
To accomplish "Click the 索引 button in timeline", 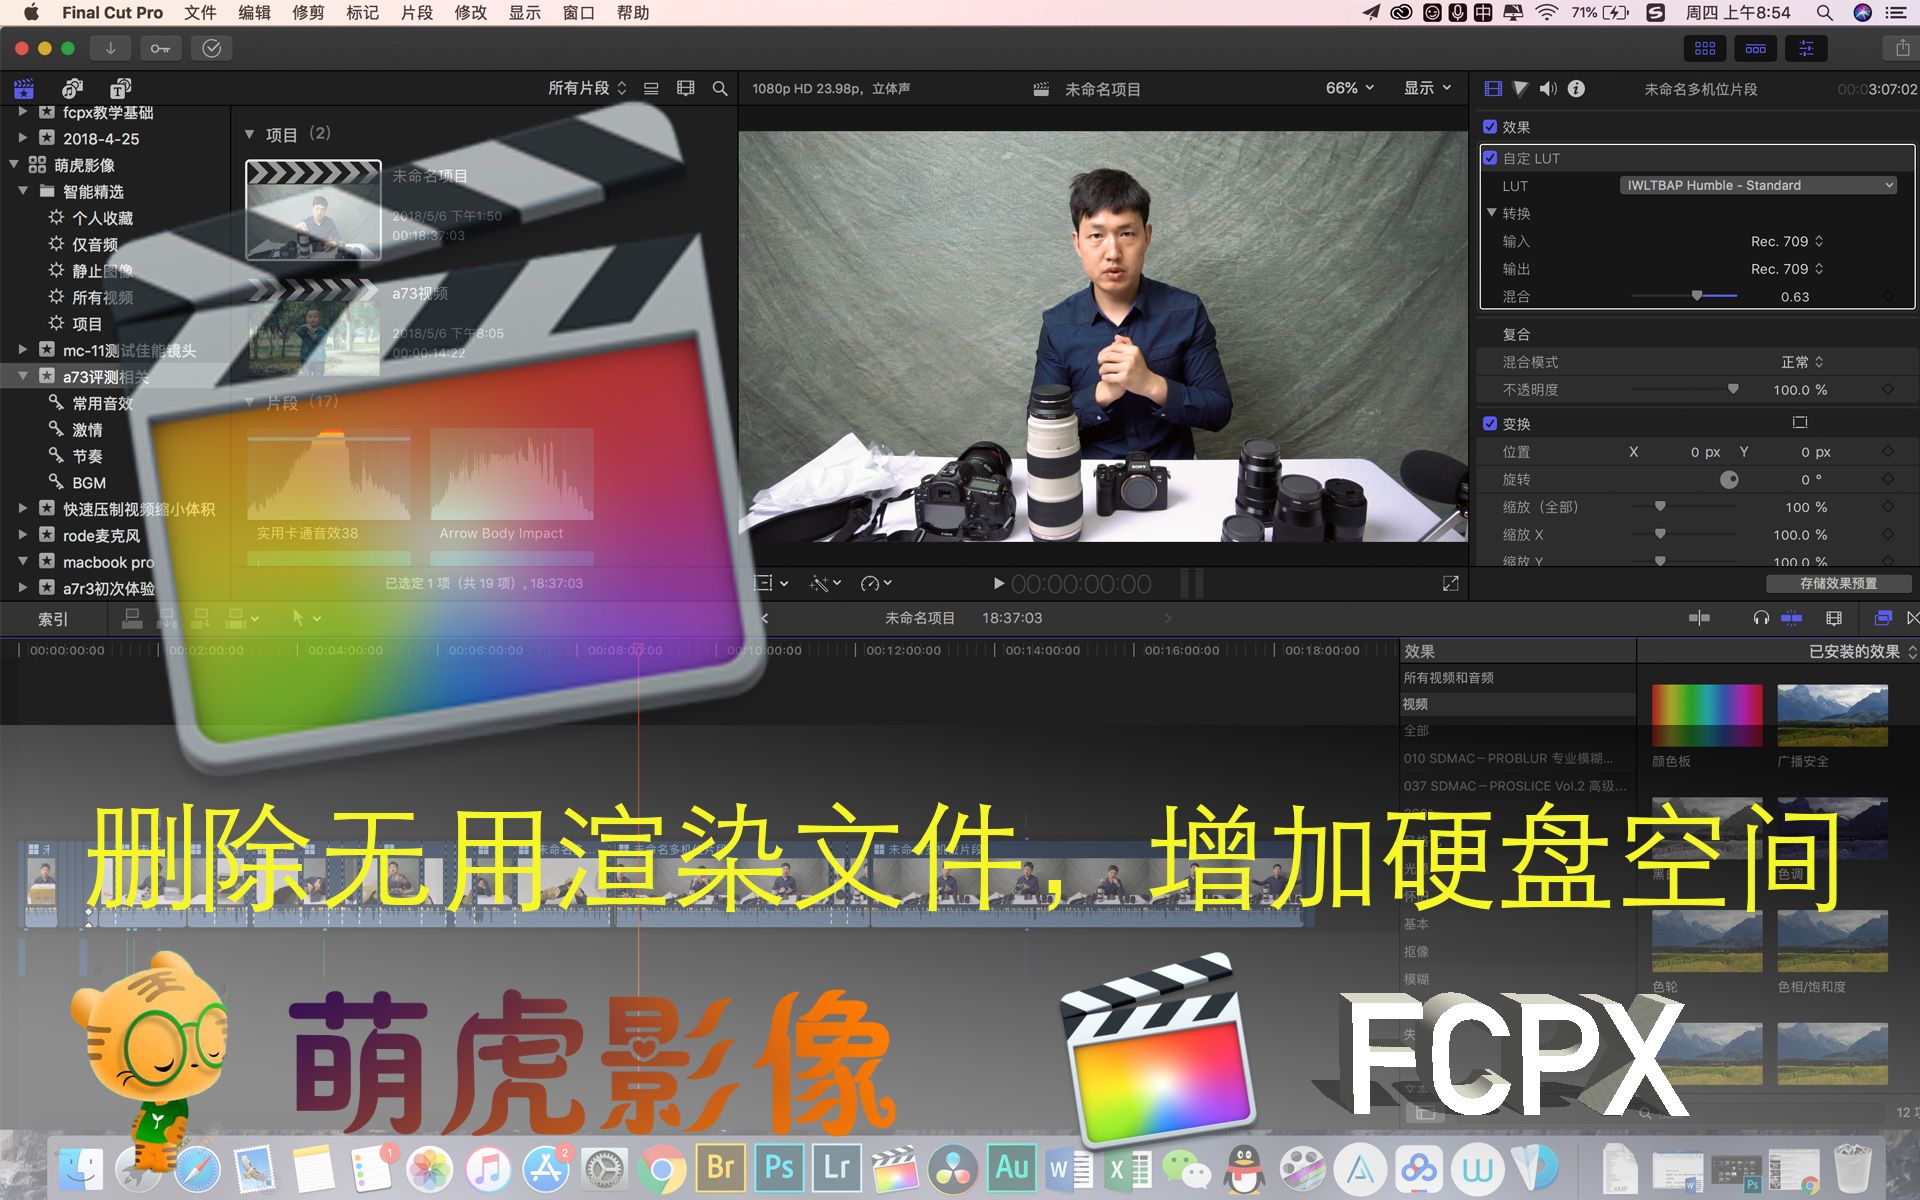I will tap(54, 618).
